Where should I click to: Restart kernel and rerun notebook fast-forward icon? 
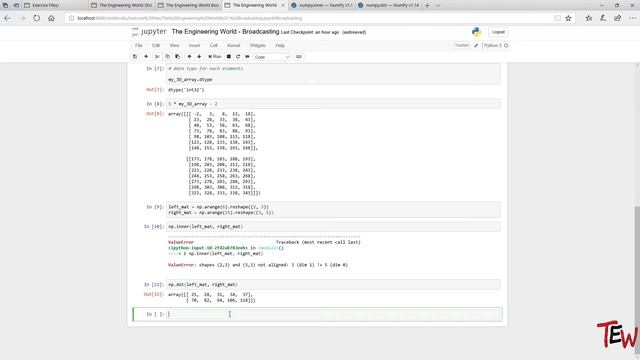point(247,57)
